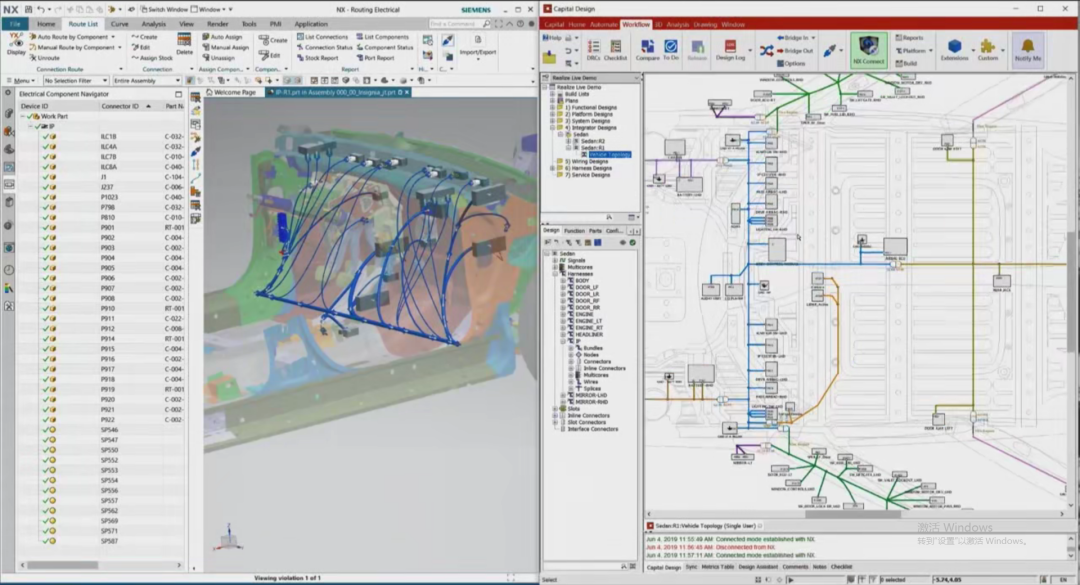Click horizontal scrollbar under topology diagram

(854, 514)
